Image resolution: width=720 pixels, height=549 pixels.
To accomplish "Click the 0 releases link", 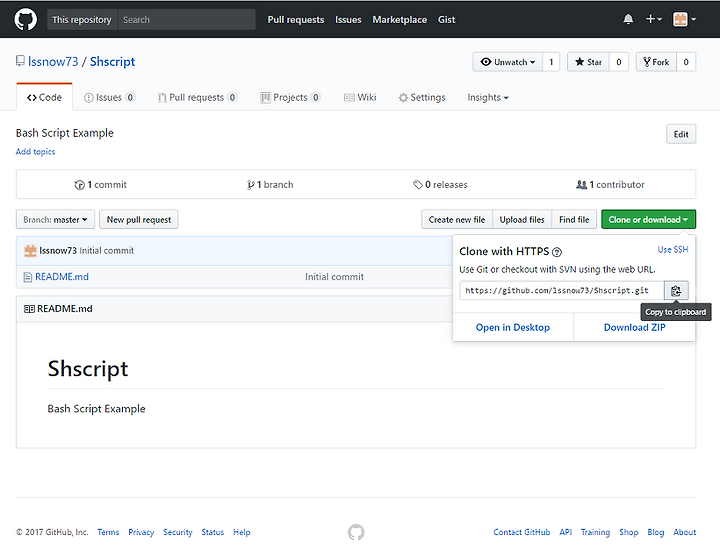I will pyautogui.click(x=440, y=185).
